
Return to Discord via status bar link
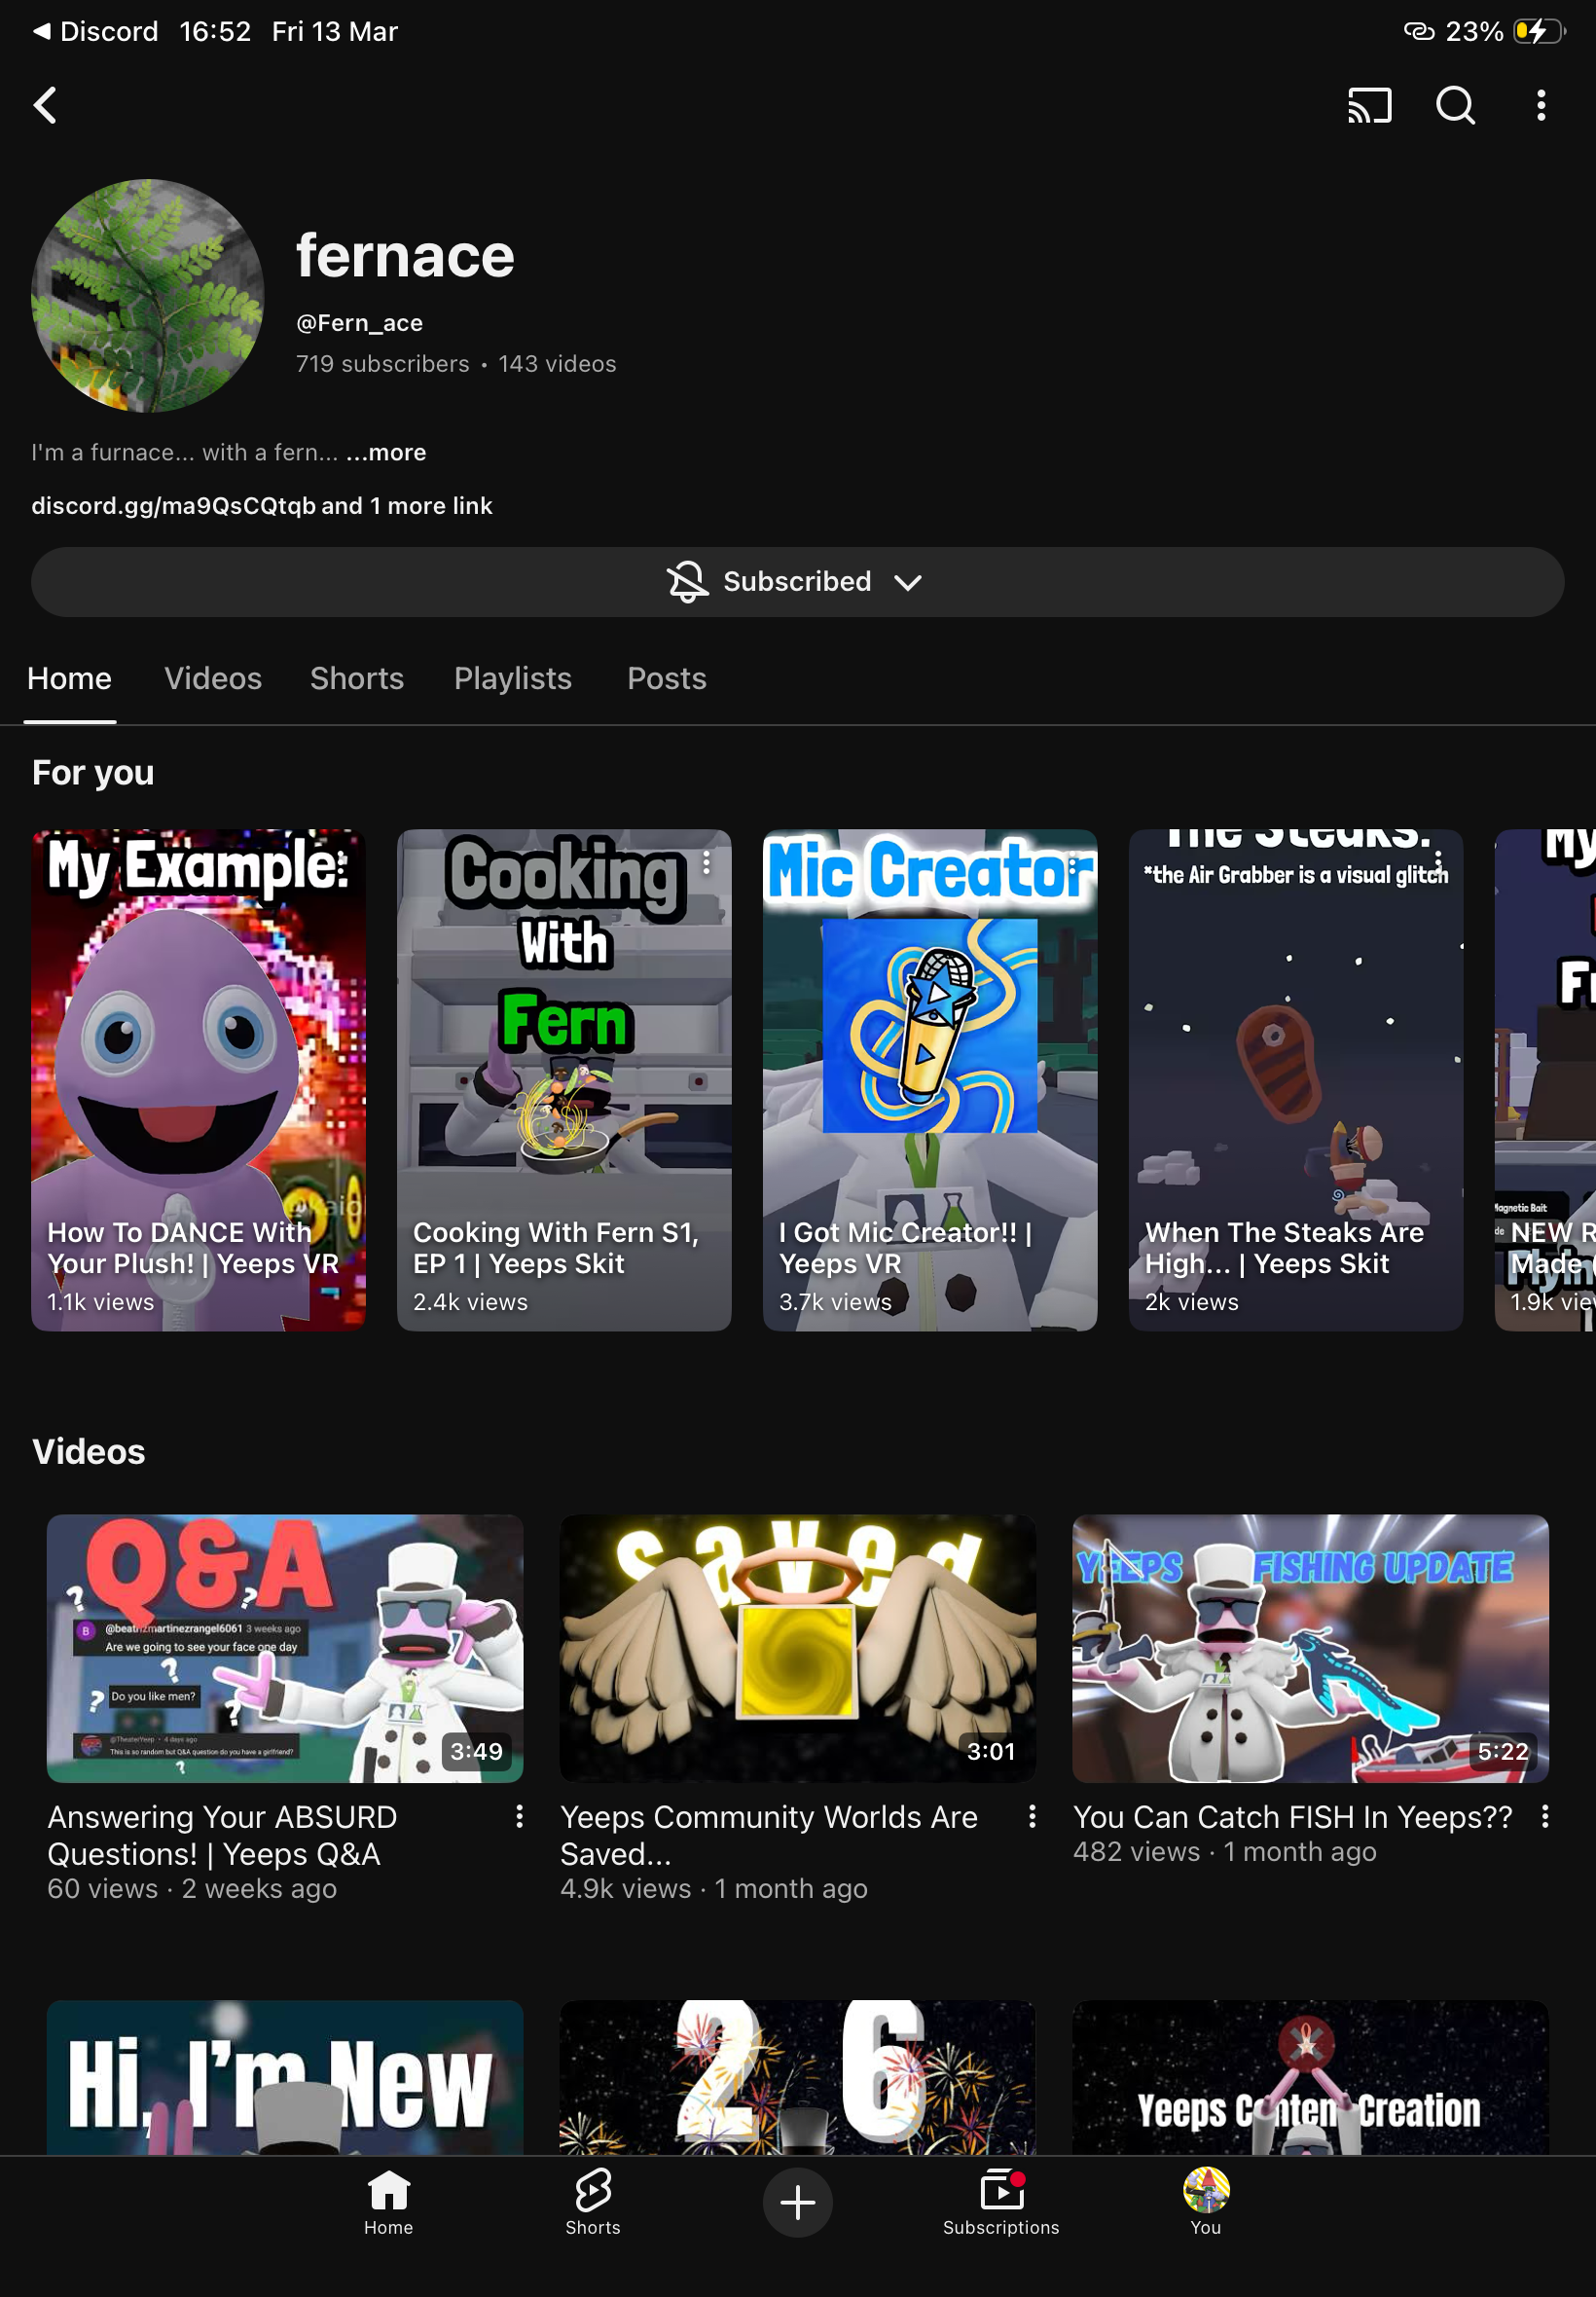pyautogui.click(x=96, y=31)
